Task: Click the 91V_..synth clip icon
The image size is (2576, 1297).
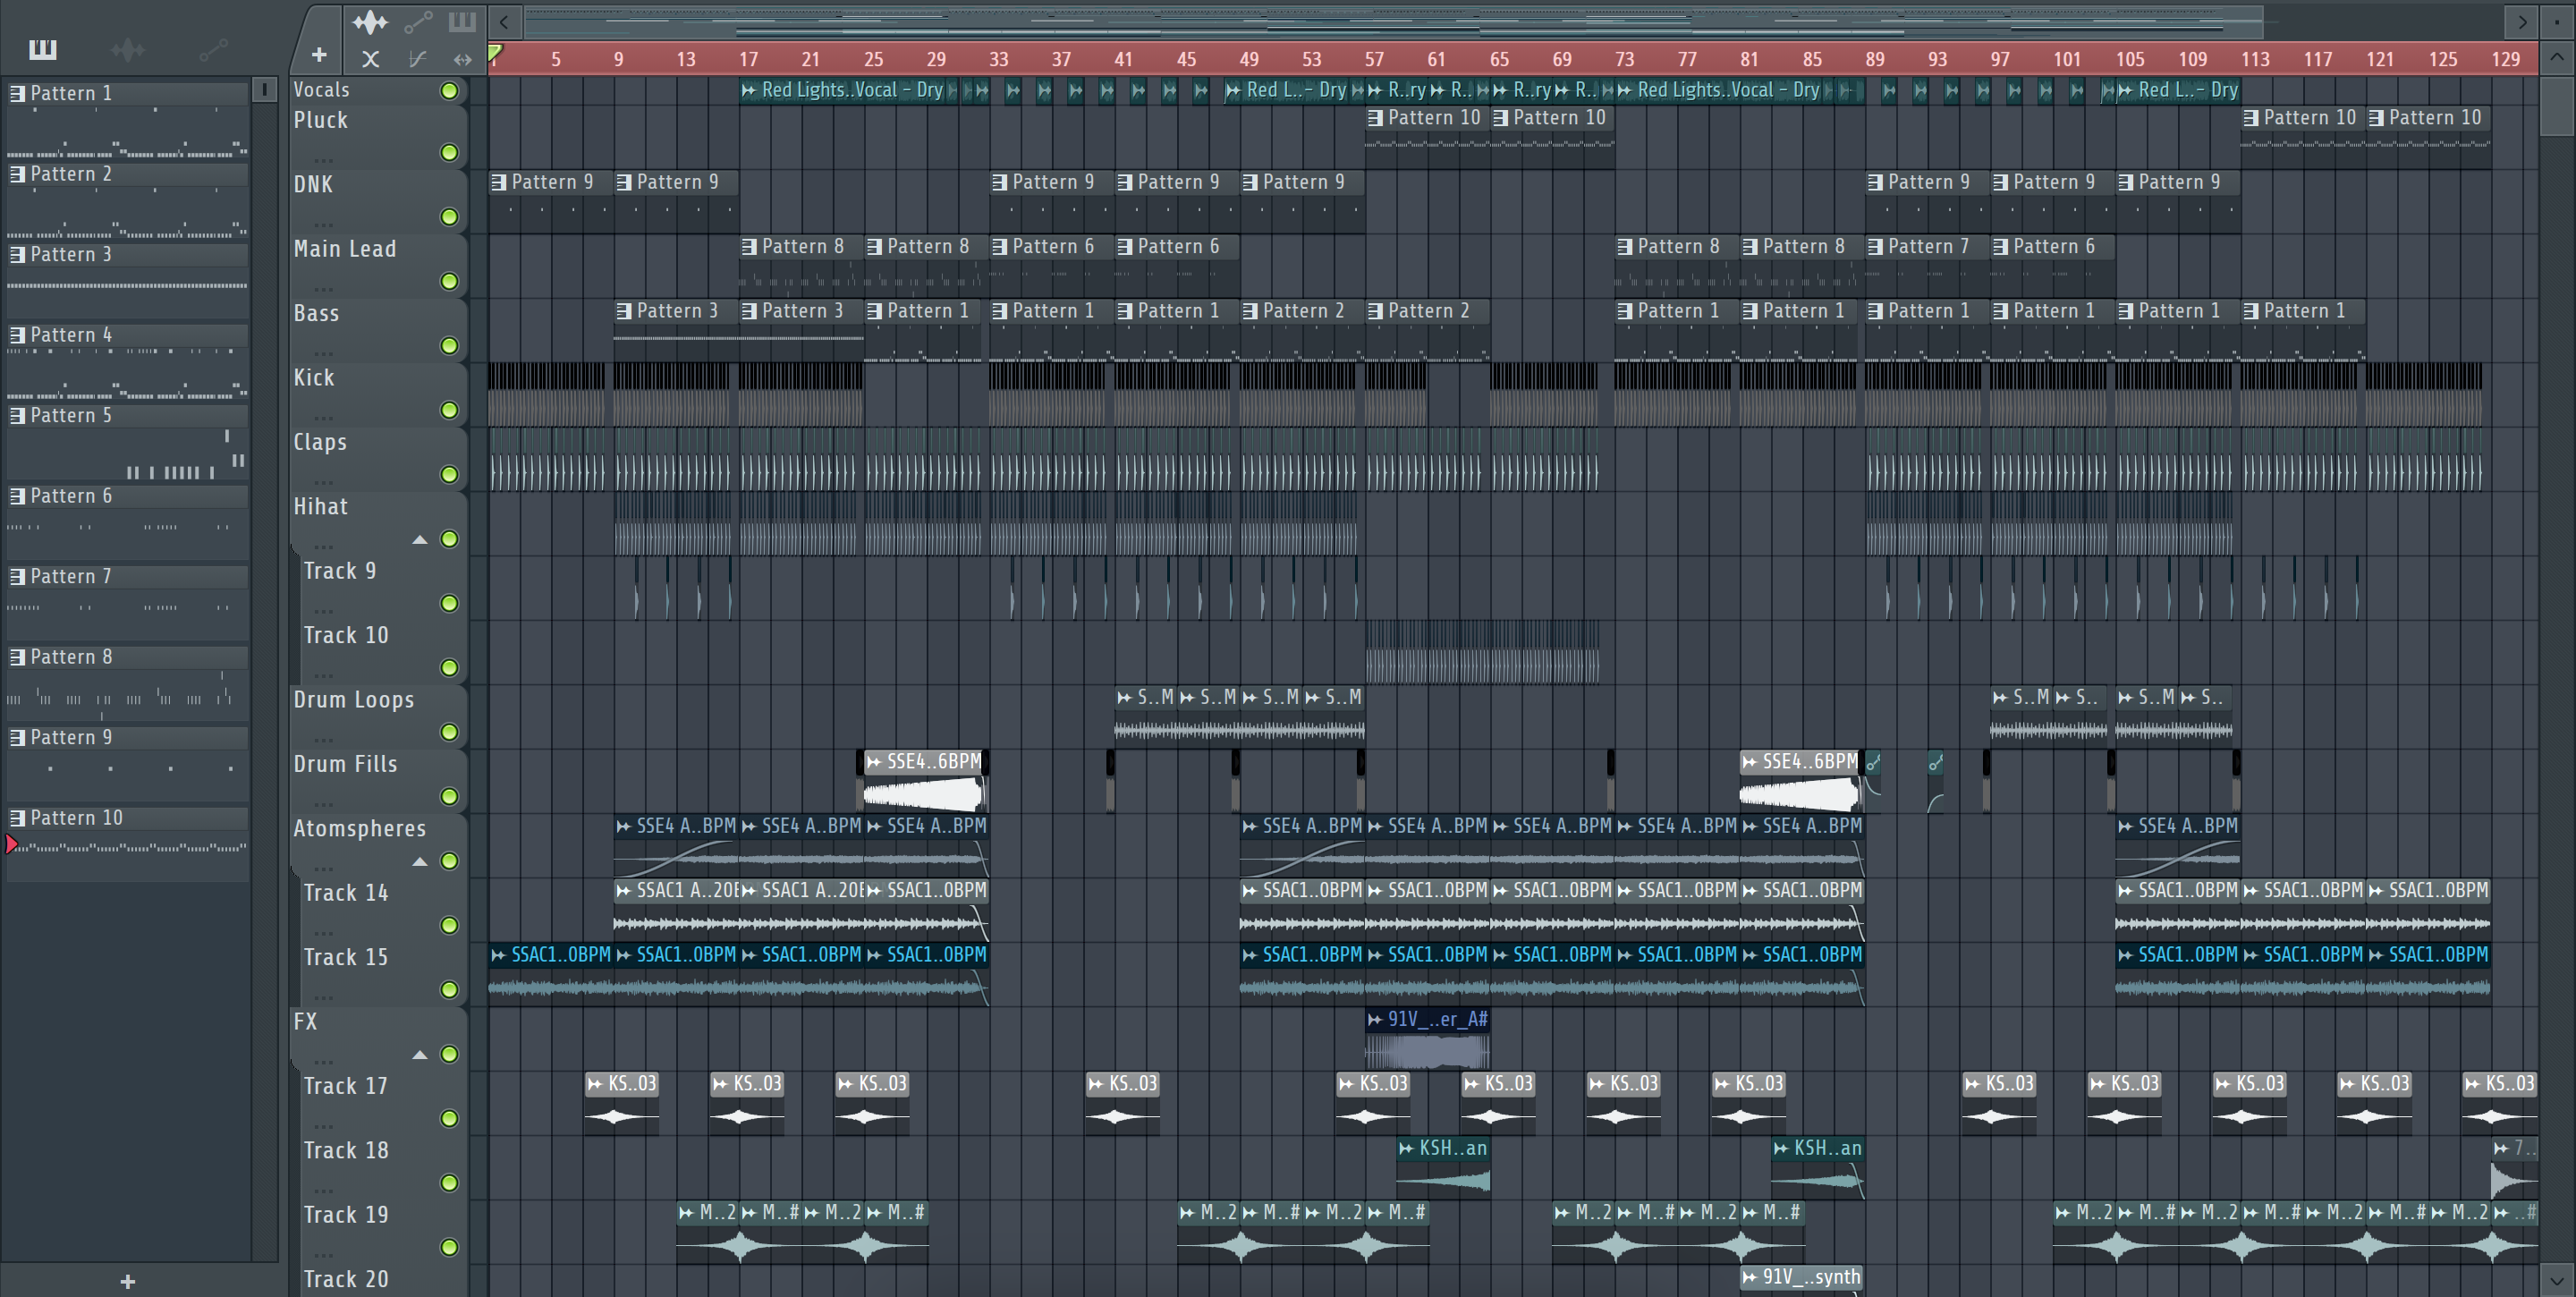Action: pyautogui.click(x=1749, y=1277)
